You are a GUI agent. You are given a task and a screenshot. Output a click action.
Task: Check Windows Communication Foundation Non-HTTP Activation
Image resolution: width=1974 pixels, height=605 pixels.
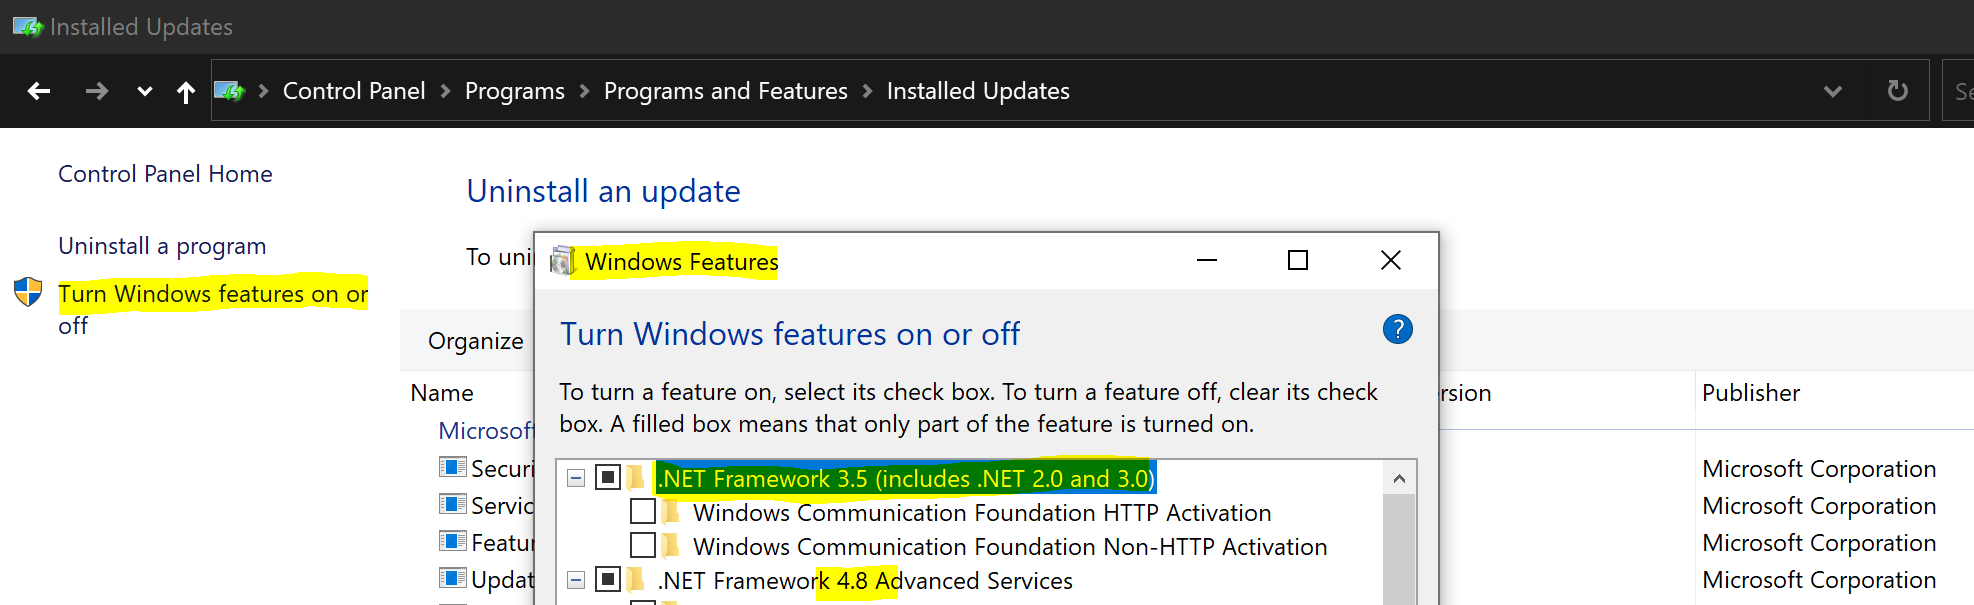643,546
